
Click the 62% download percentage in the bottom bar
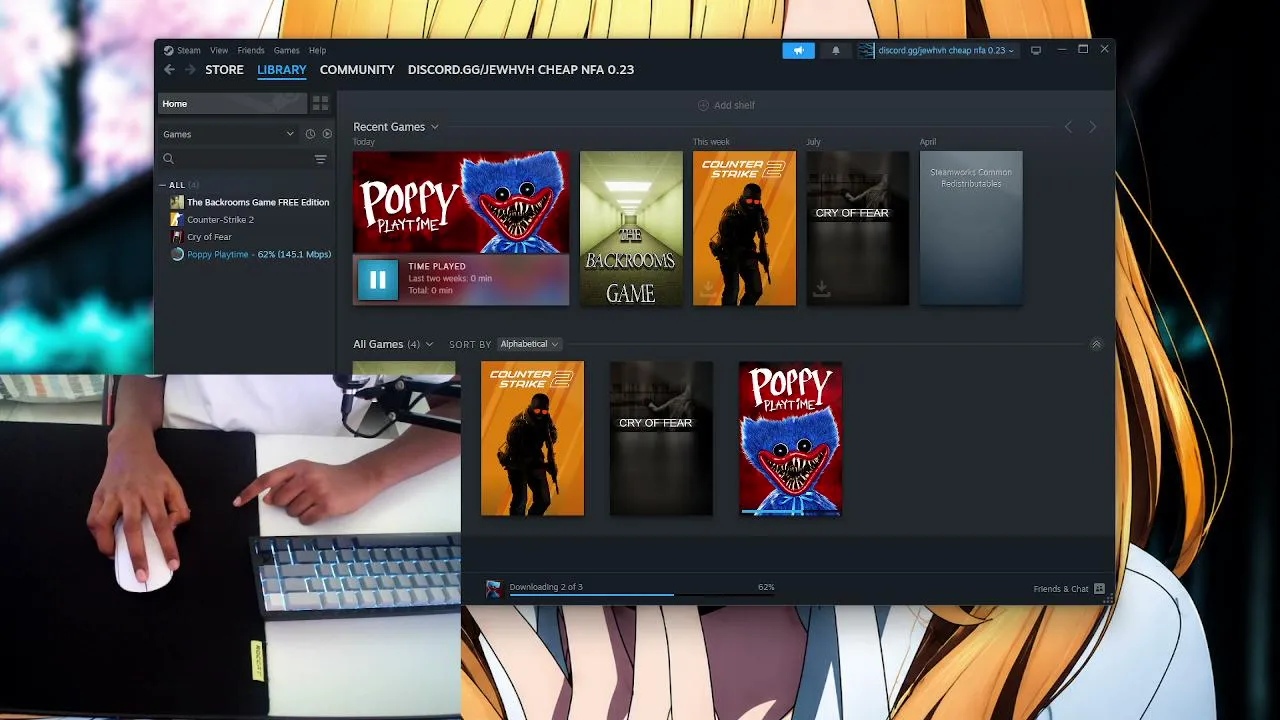click(766, 587)
